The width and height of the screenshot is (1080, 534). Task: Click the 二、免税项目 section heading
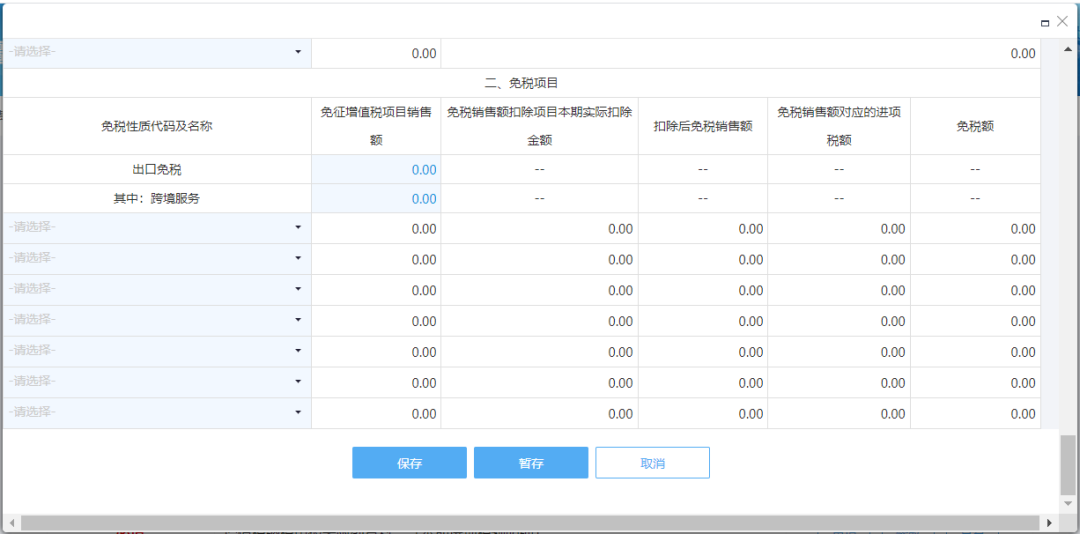coord(521,83)
